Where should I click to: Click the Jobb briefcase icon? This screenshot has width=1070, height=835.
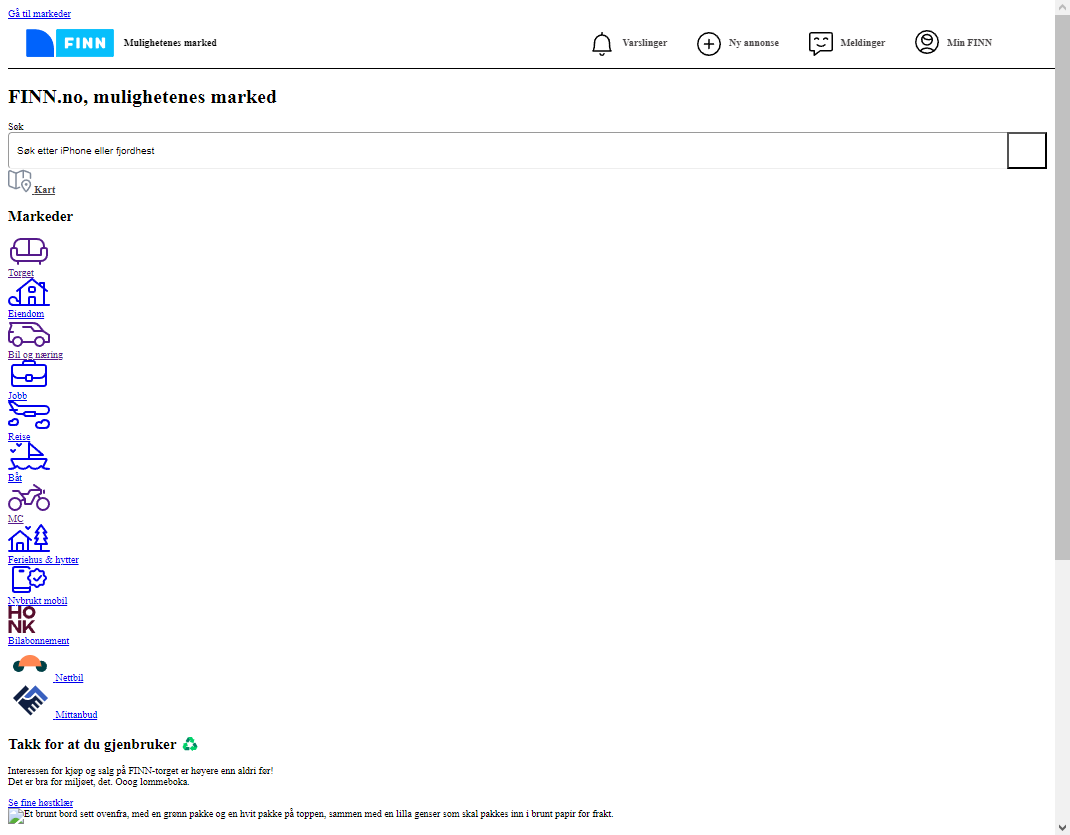29,374
